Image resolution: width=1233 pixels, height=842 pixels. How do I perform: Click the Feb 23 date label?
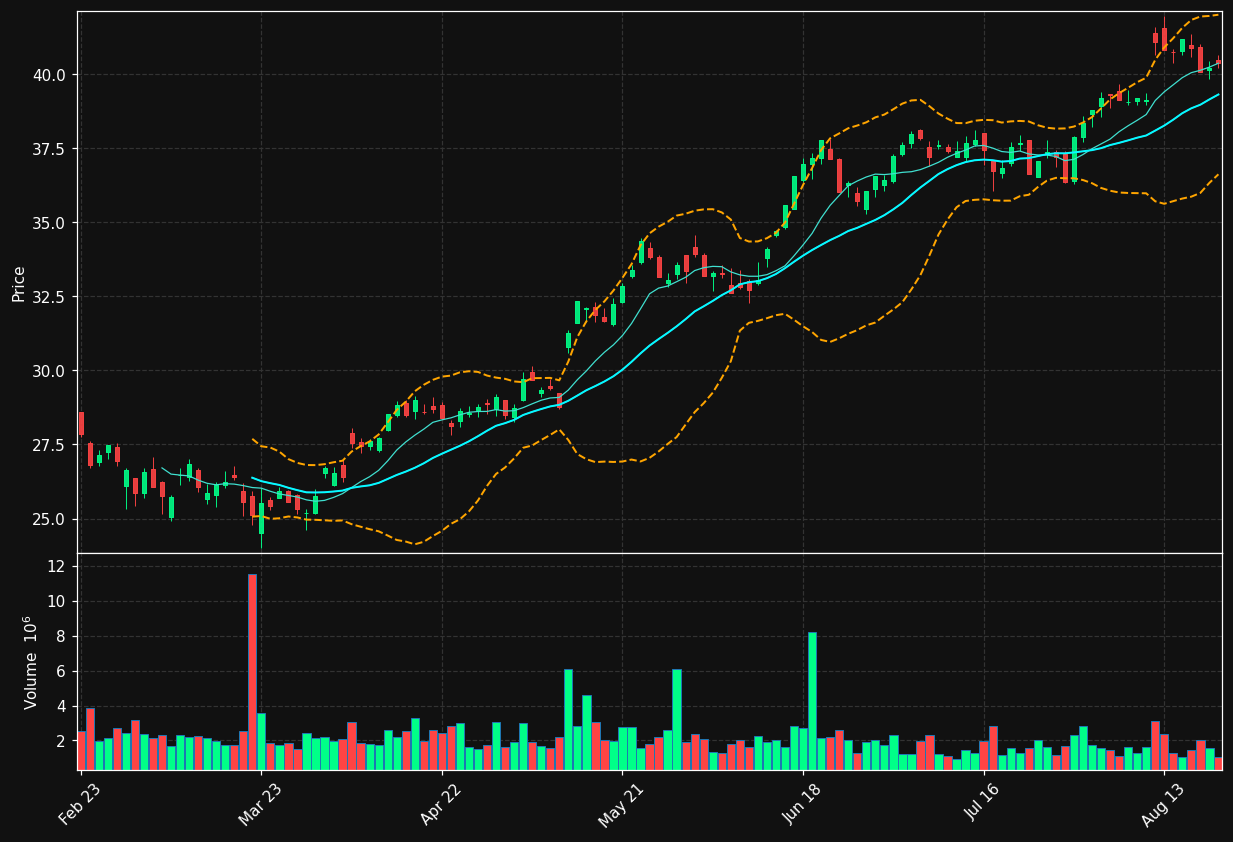click(80, 803)
